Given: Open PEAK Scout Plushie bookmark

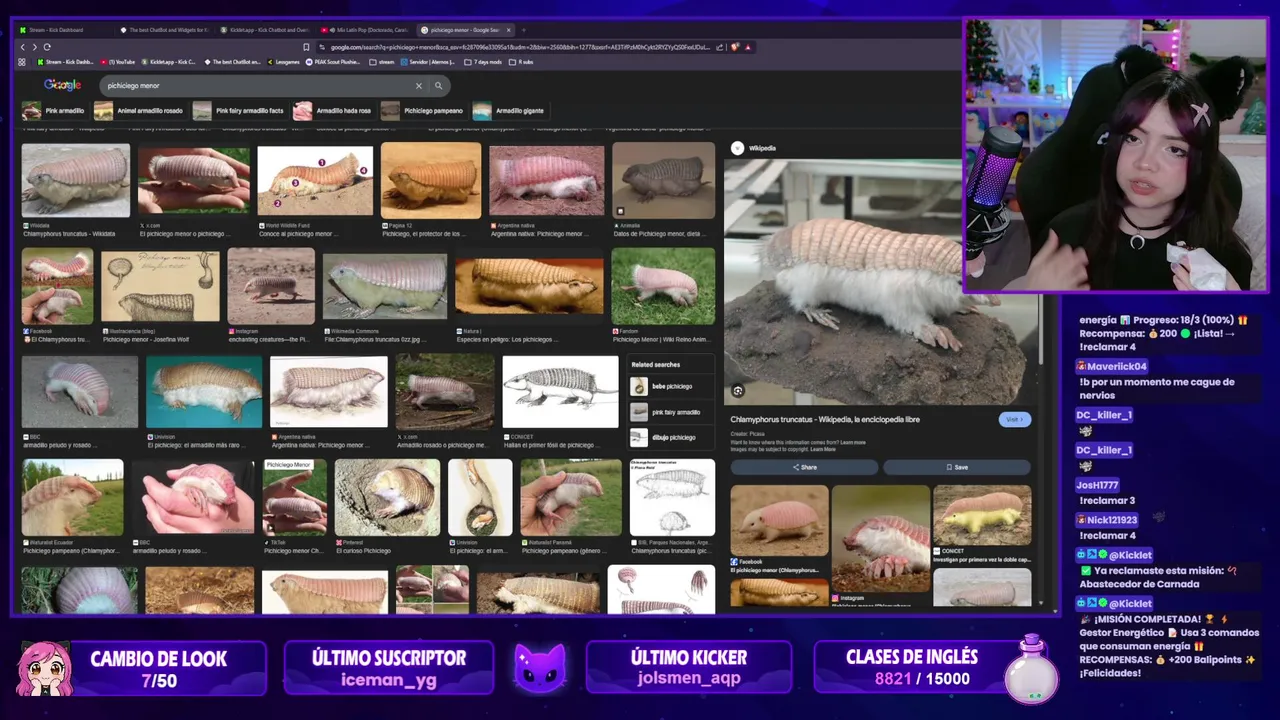Looking at the screenshot, I should pos(333,62).
